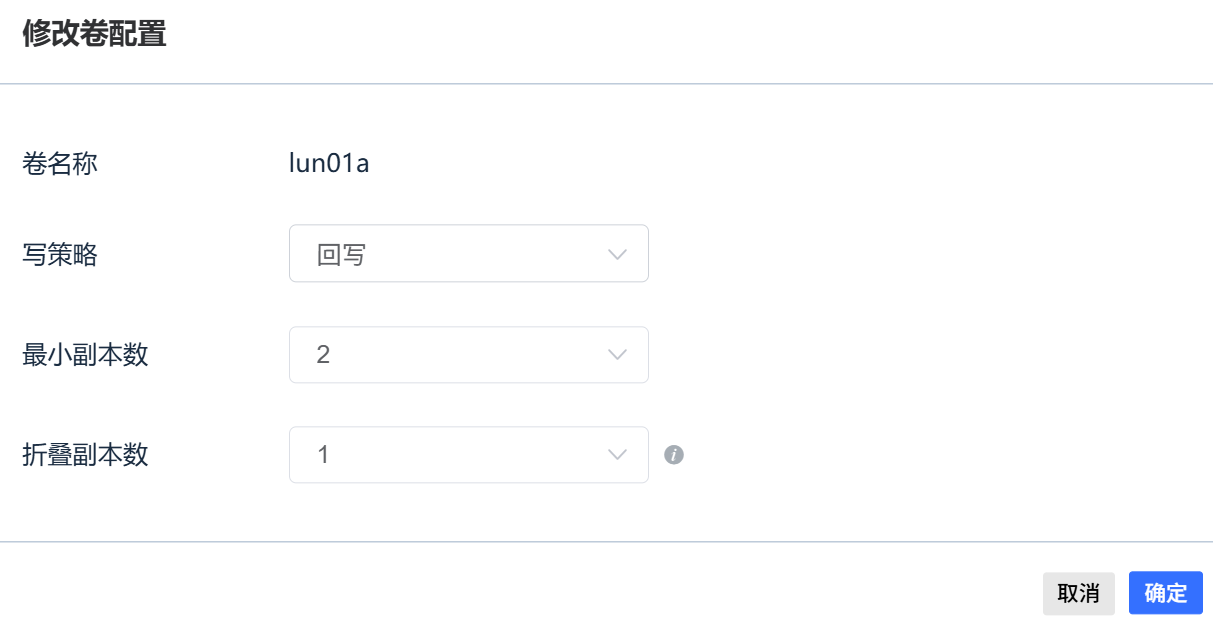Viewport: 1213px width, 637px height.
Task: Click the dialog title 修改卷配置
Action: 94,34
